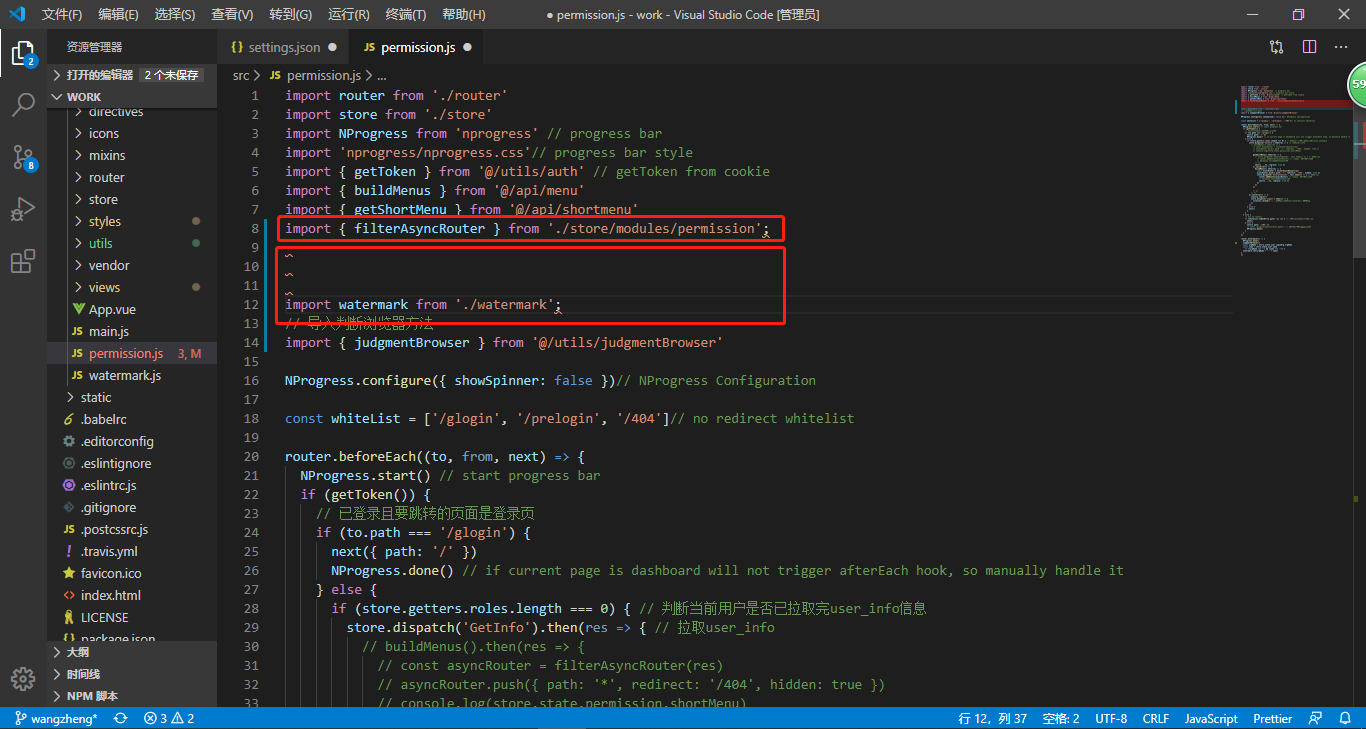
Task: Open the 终端(T) menu
Action: click(405, 14)
